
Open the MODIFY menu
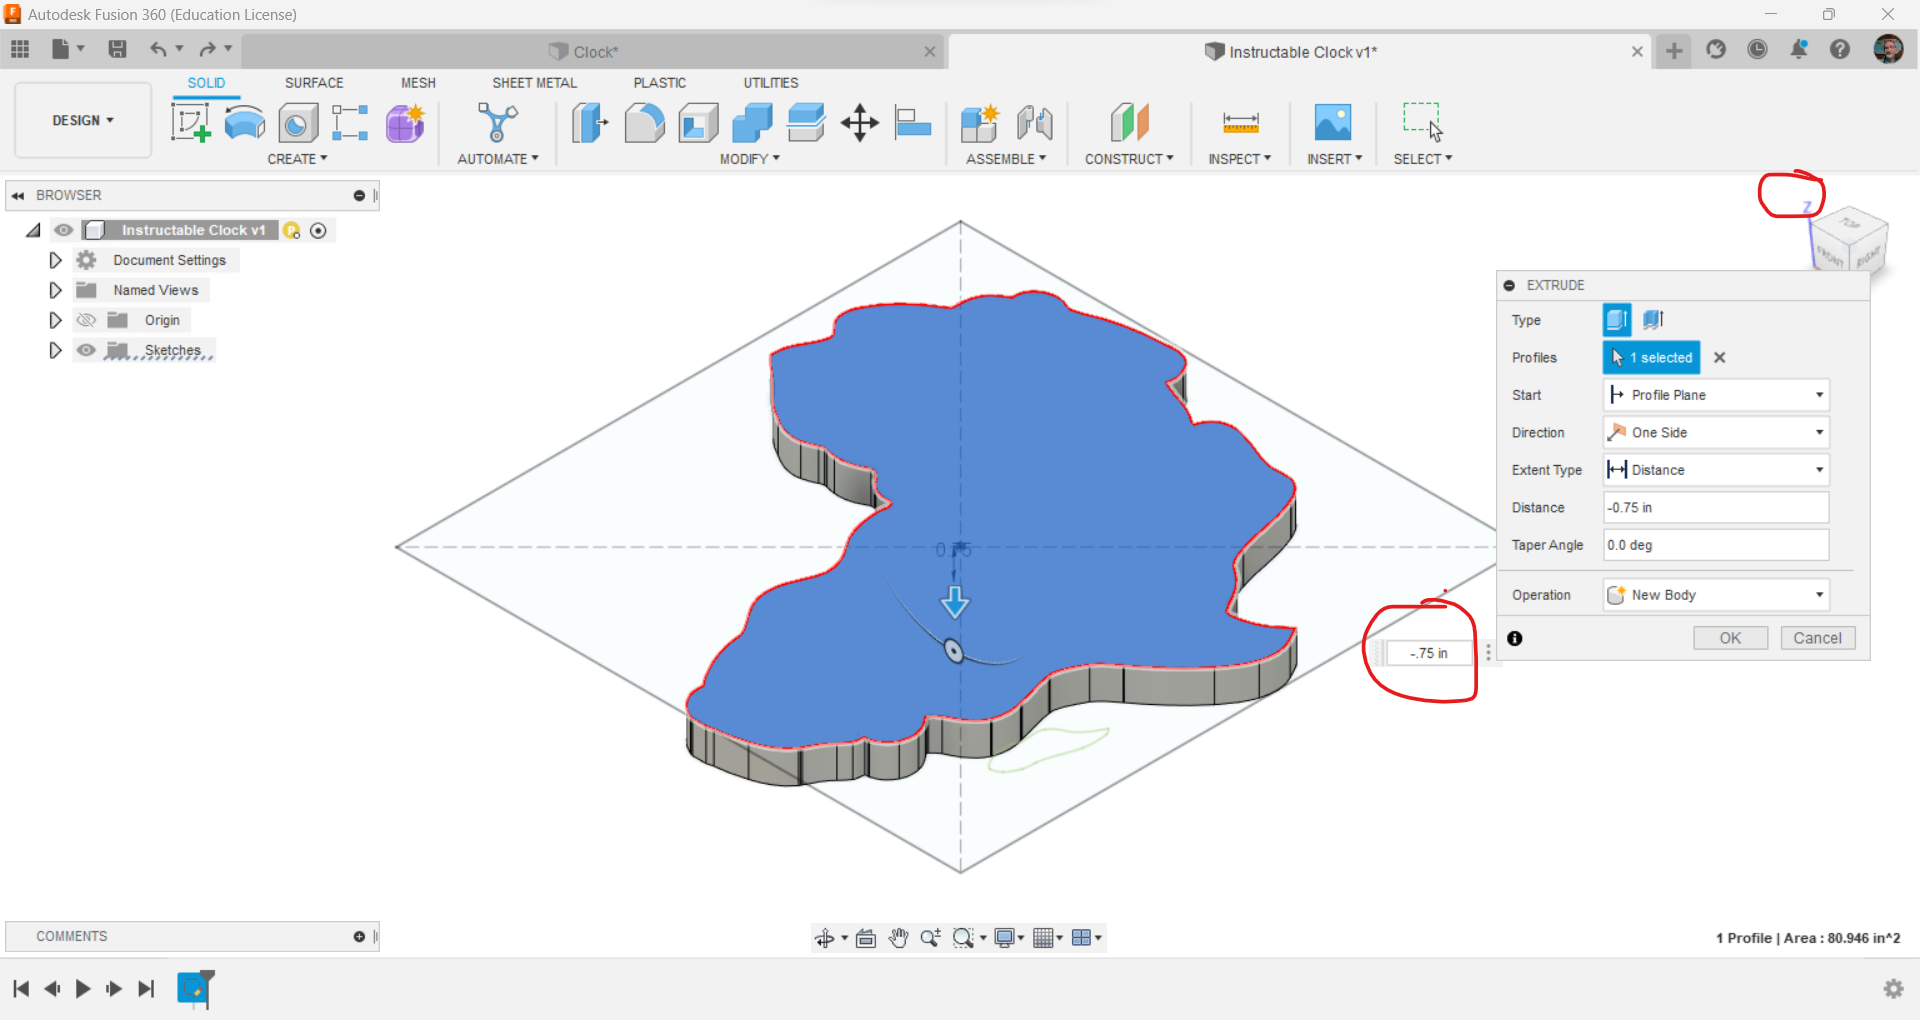pos(749,159)
